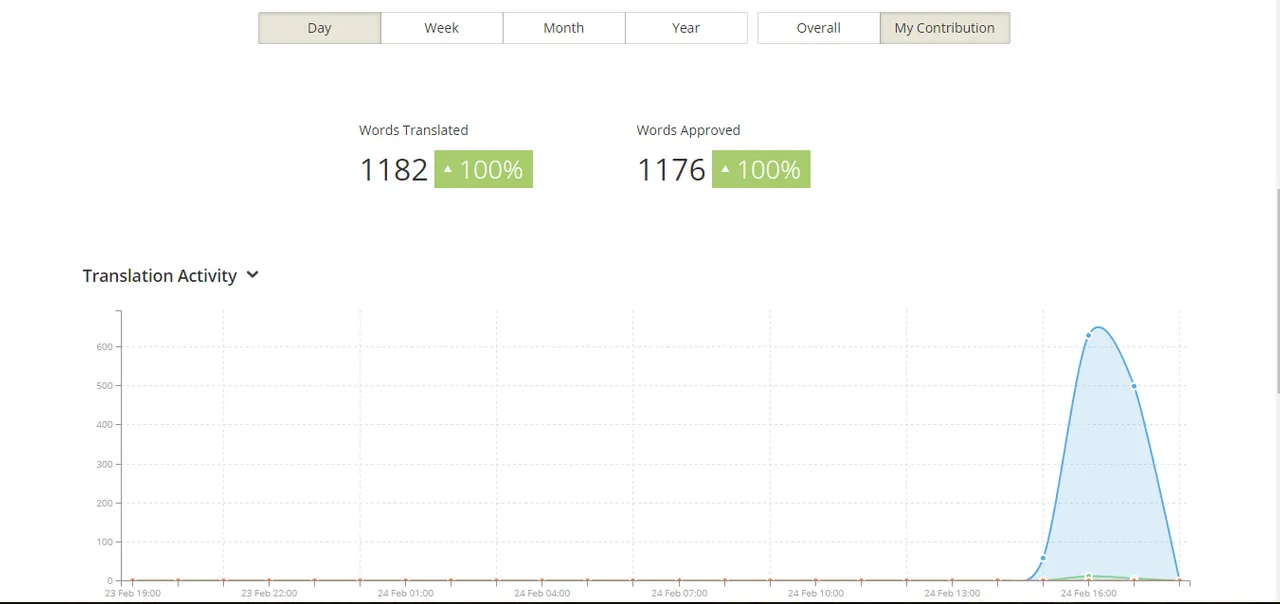1280x604 pixels.
Task: Click the 23 Feb 19:00 axis label
Action: point(133,593)
